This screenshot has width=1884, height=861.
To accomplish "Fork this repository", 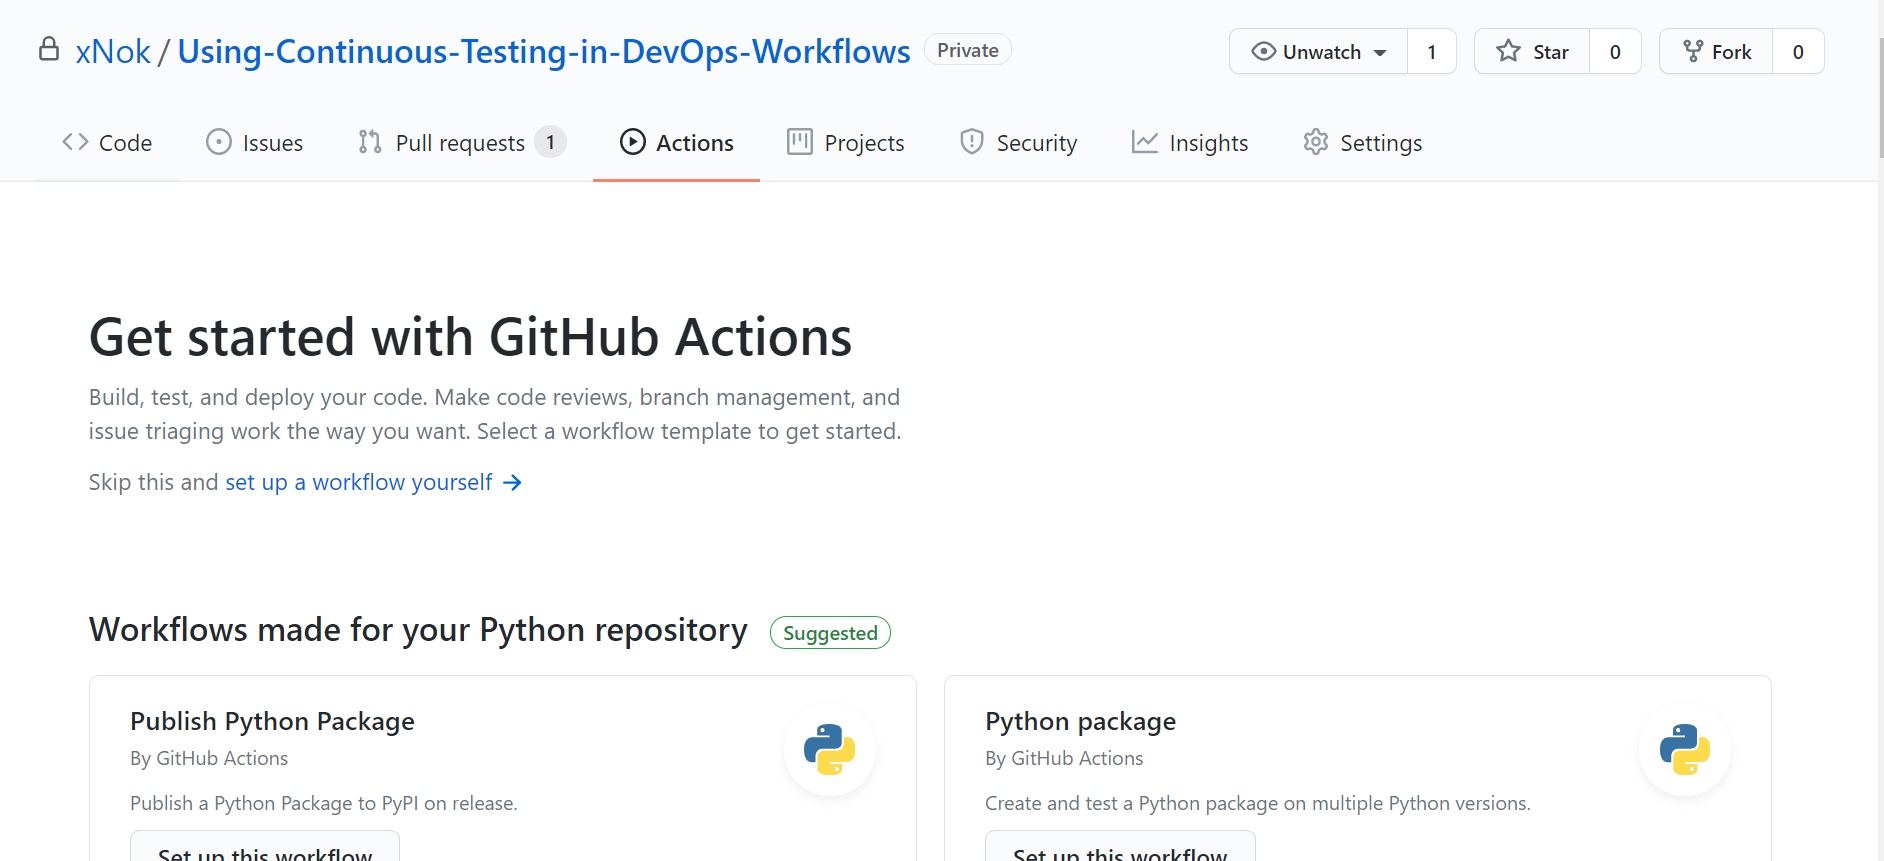I will tap(1717, 52).
